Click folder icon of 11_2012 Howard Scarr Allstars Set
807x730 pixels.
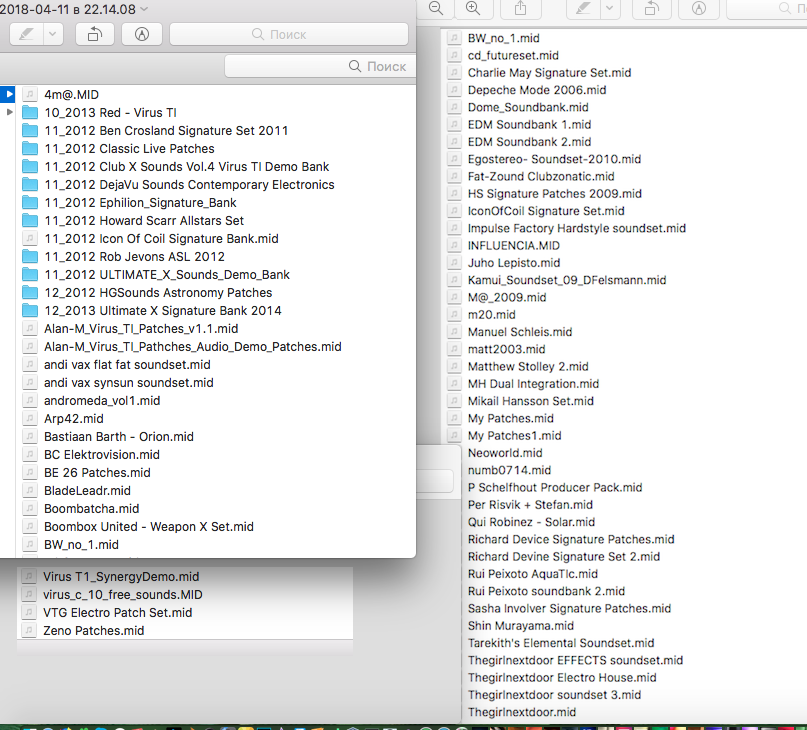(x=30, y=220)
